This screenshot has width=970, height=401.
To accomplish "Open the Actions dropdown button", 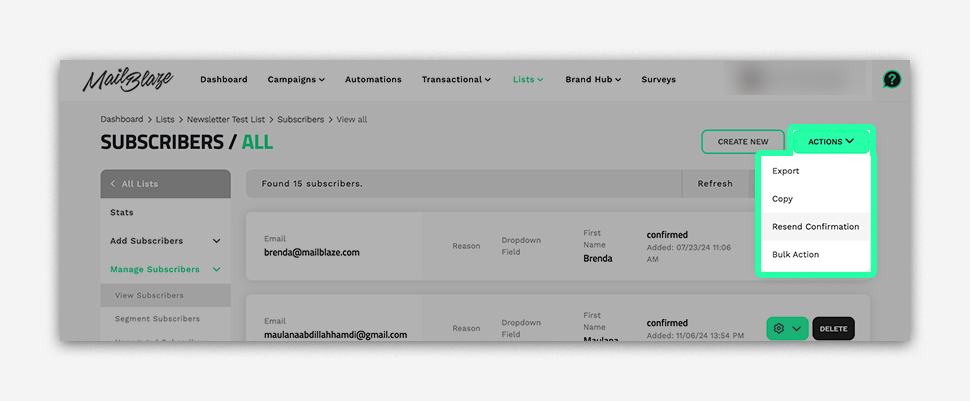I will point(831,142).
